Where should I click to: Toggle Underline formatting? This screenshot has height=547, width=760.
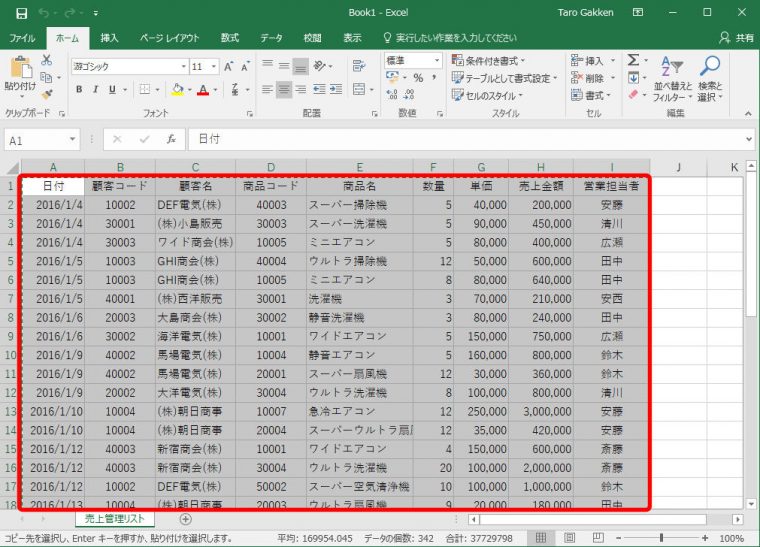tap(112, 90)
